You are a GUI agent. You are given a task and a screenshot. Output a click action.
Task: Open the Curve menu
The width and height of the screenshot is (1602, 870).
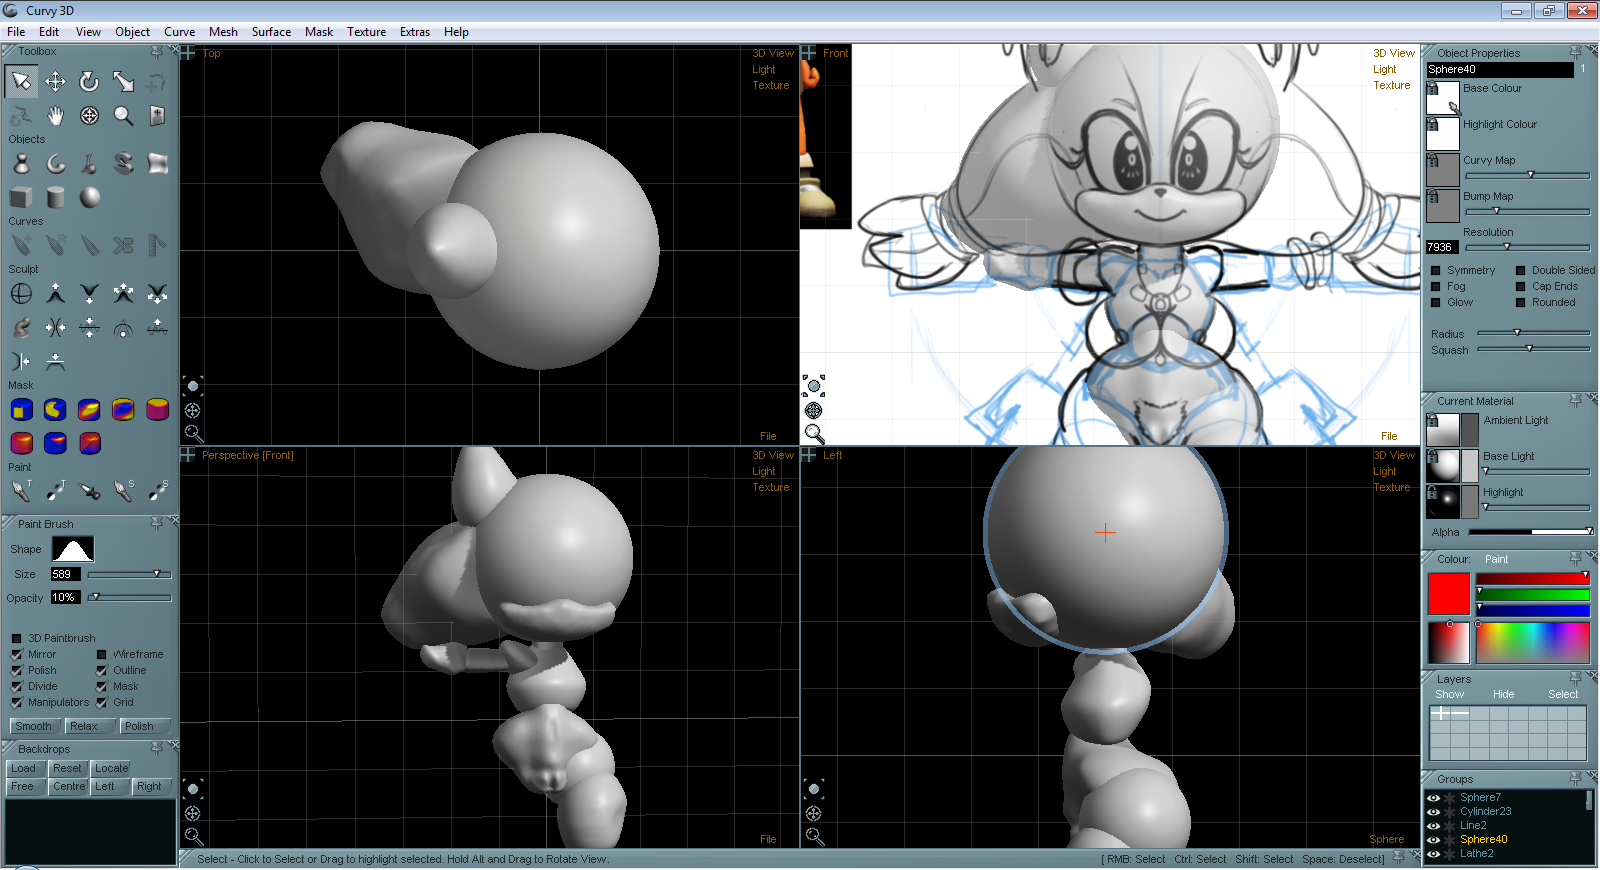[x=180, y=32]
